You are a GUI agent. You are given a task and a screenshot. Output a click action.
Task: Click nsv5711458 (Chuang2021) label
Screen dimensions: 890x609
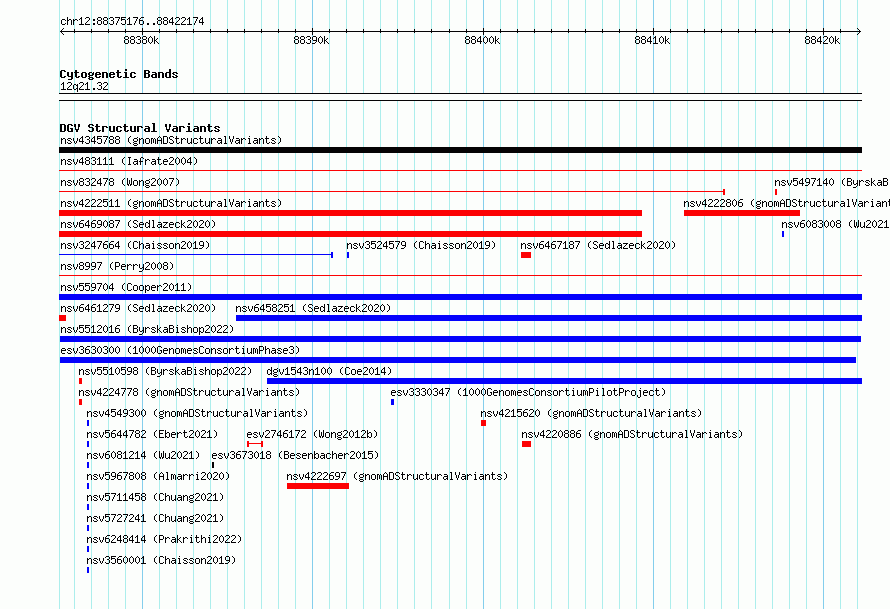tap(155, 497)
